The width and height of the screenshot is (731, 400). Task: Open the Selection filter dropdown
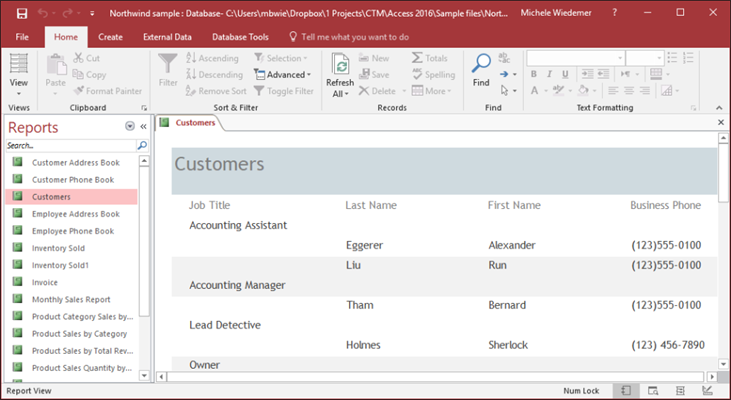(281, 58)
